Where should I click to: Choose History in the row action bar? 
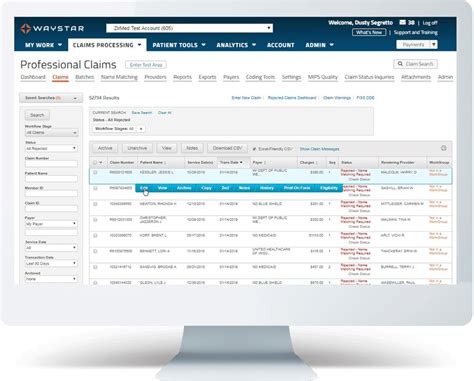pyautogui.click(x=267, y=188)
